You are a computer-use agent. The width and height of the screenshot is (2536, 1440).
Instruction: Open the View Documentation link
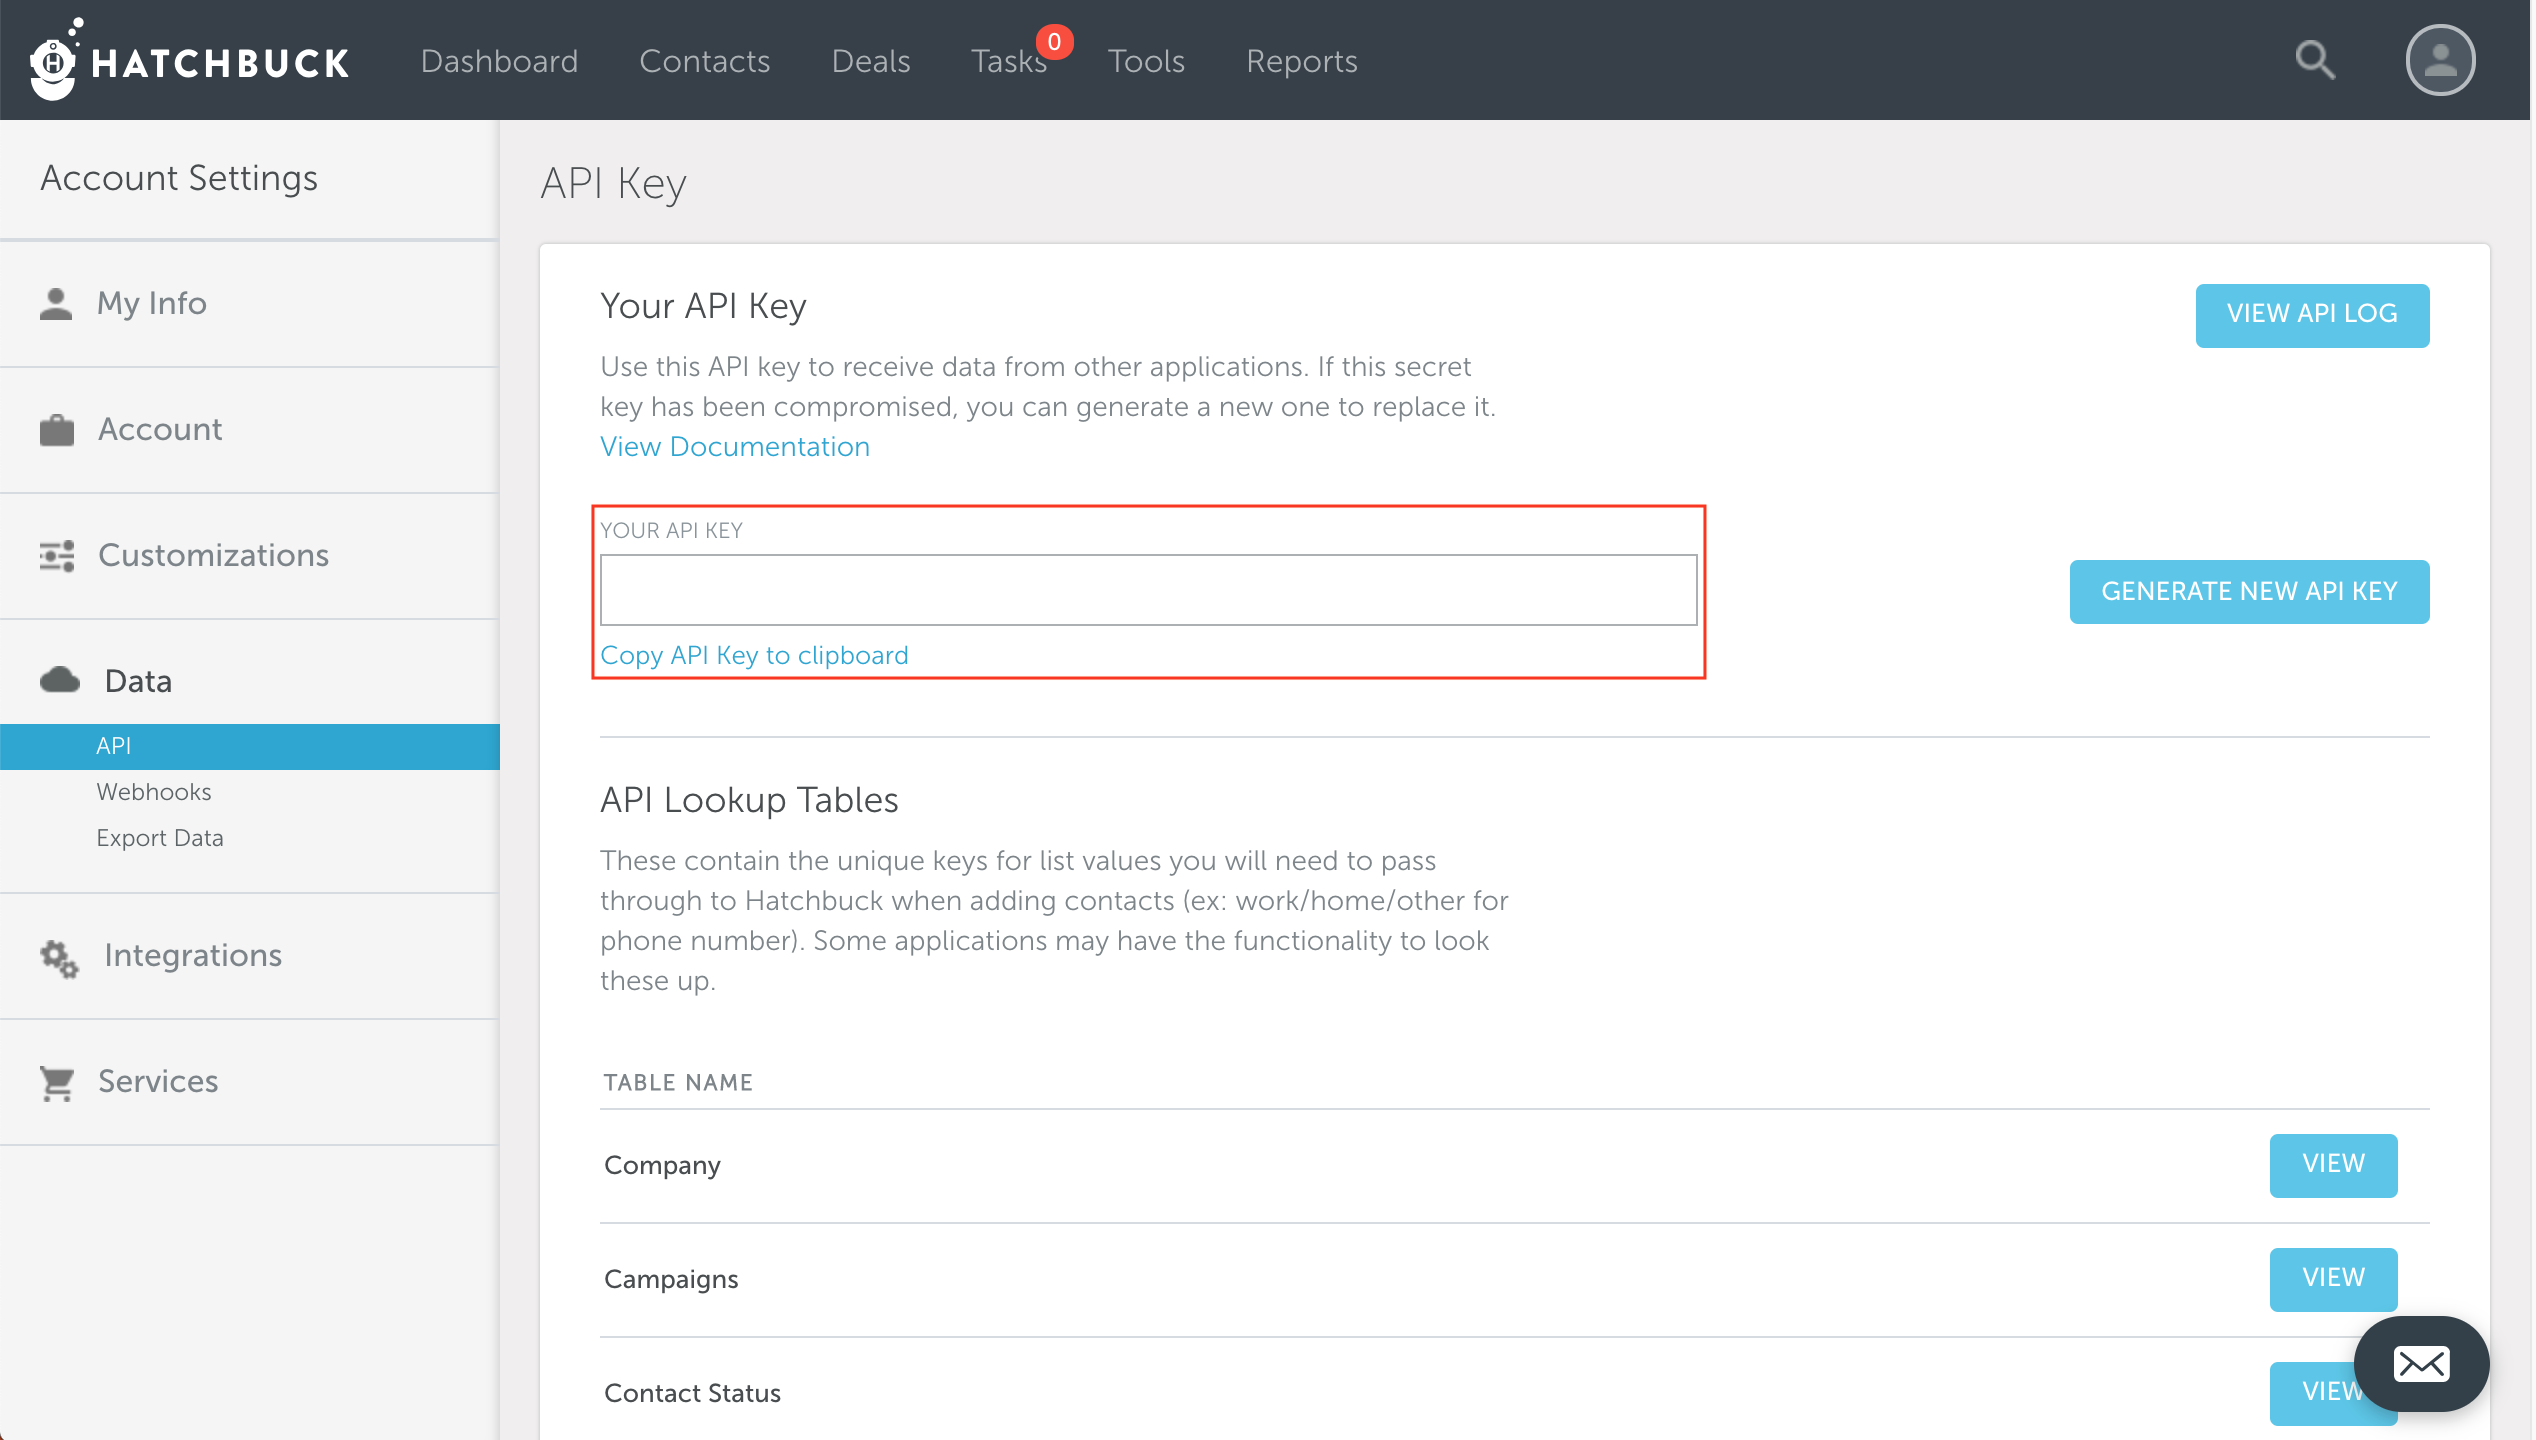pyautogui.click(x=734, y=446)
